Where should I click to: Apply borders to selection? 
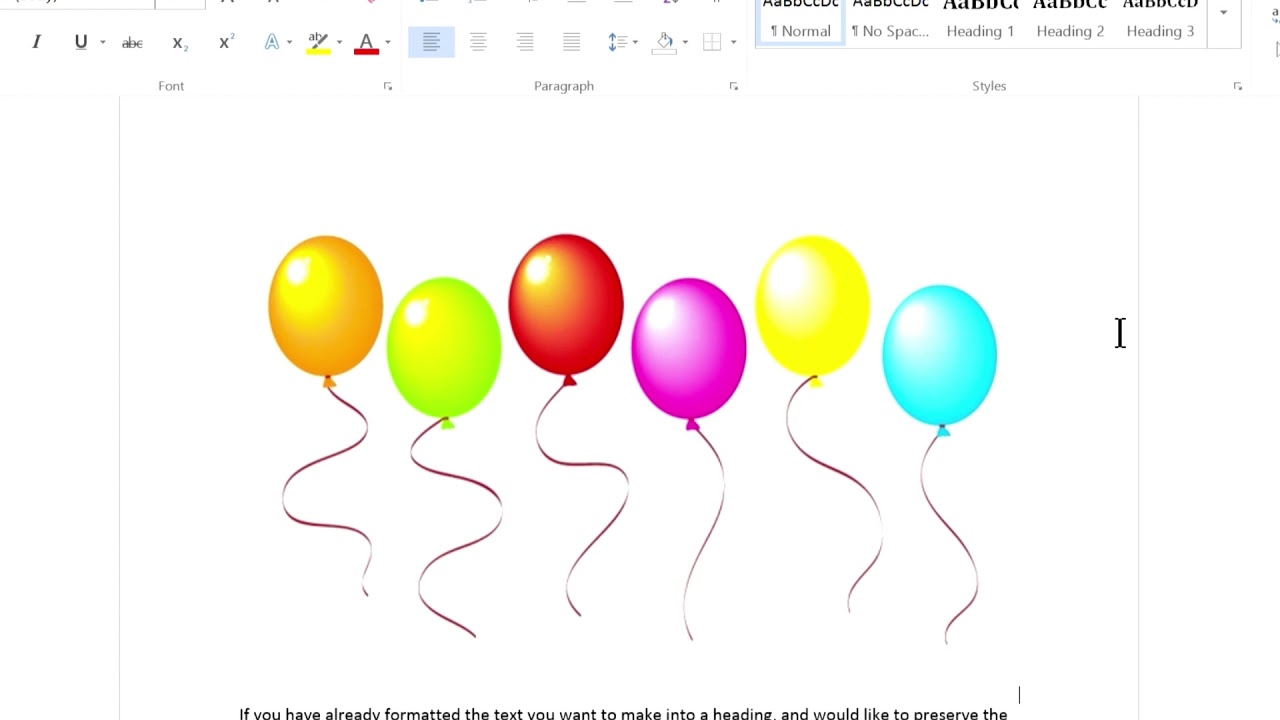pyautogui.click(x=712, y=42)
